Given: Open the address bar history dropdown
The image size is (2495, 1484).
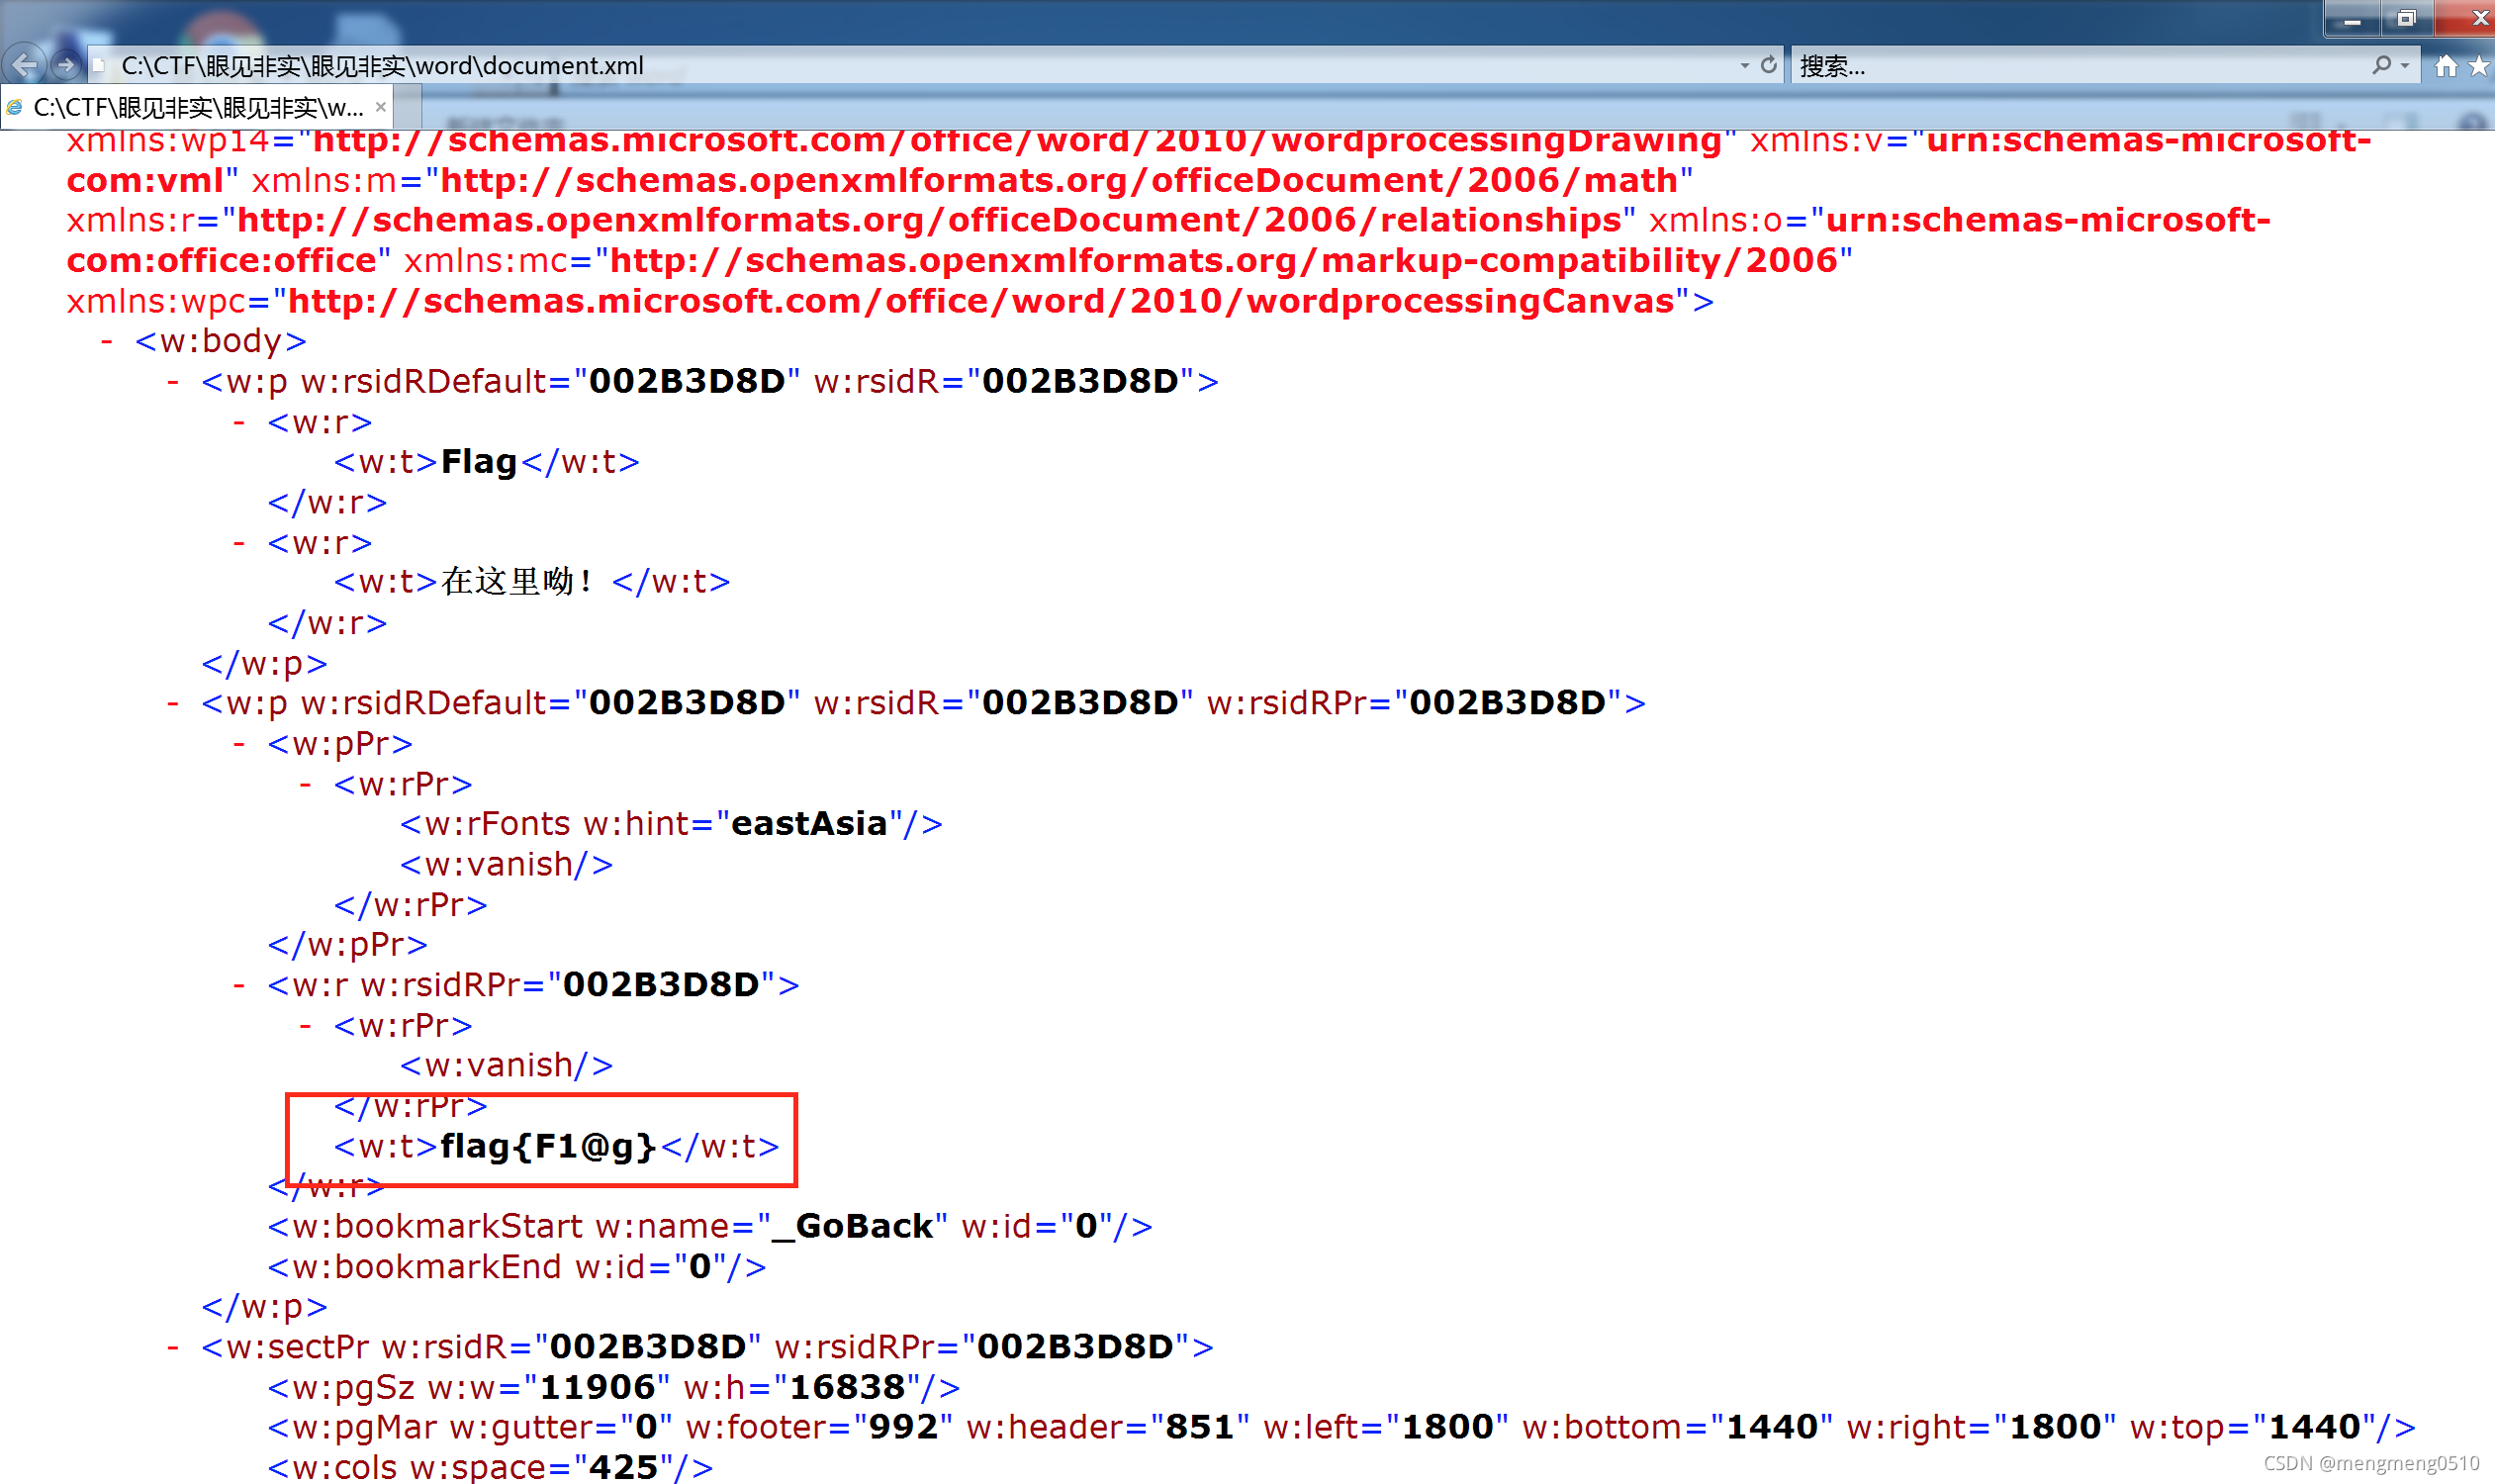Looking at the screenshot, I should click(1744, 65).
